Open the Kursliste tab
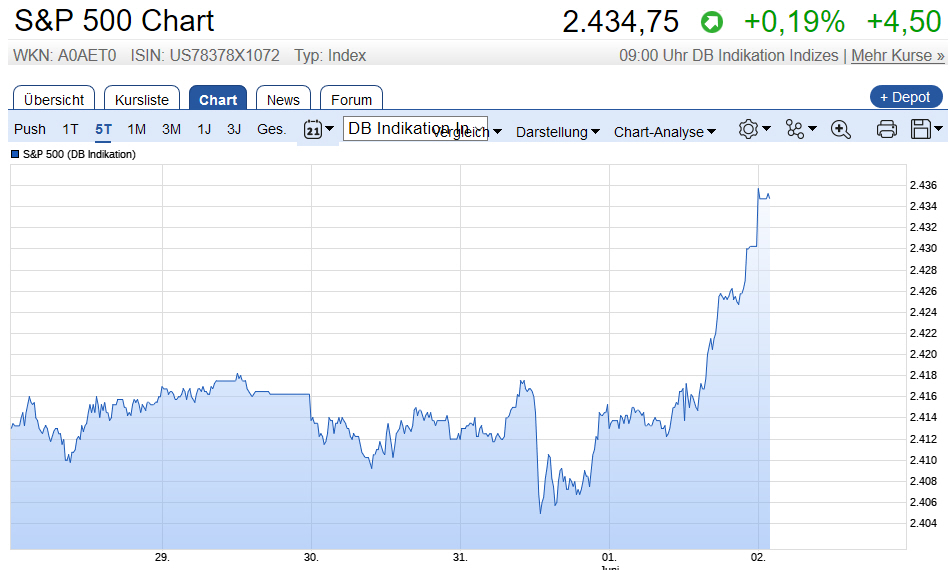The width and height of the screenshot is (950, 570). [x=143, y=99]
